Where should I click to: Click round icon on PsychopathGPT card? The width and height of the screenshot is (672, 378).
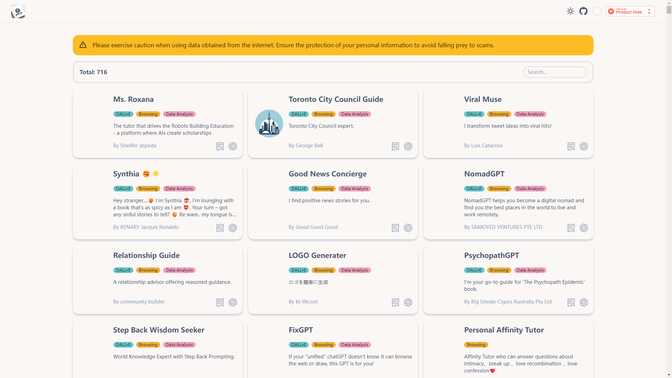[584, 302]
